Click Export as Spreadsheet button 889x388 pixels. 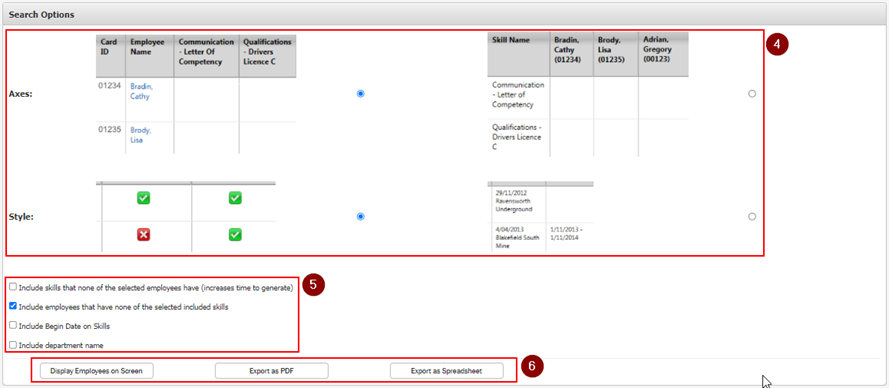coord(447,371)
